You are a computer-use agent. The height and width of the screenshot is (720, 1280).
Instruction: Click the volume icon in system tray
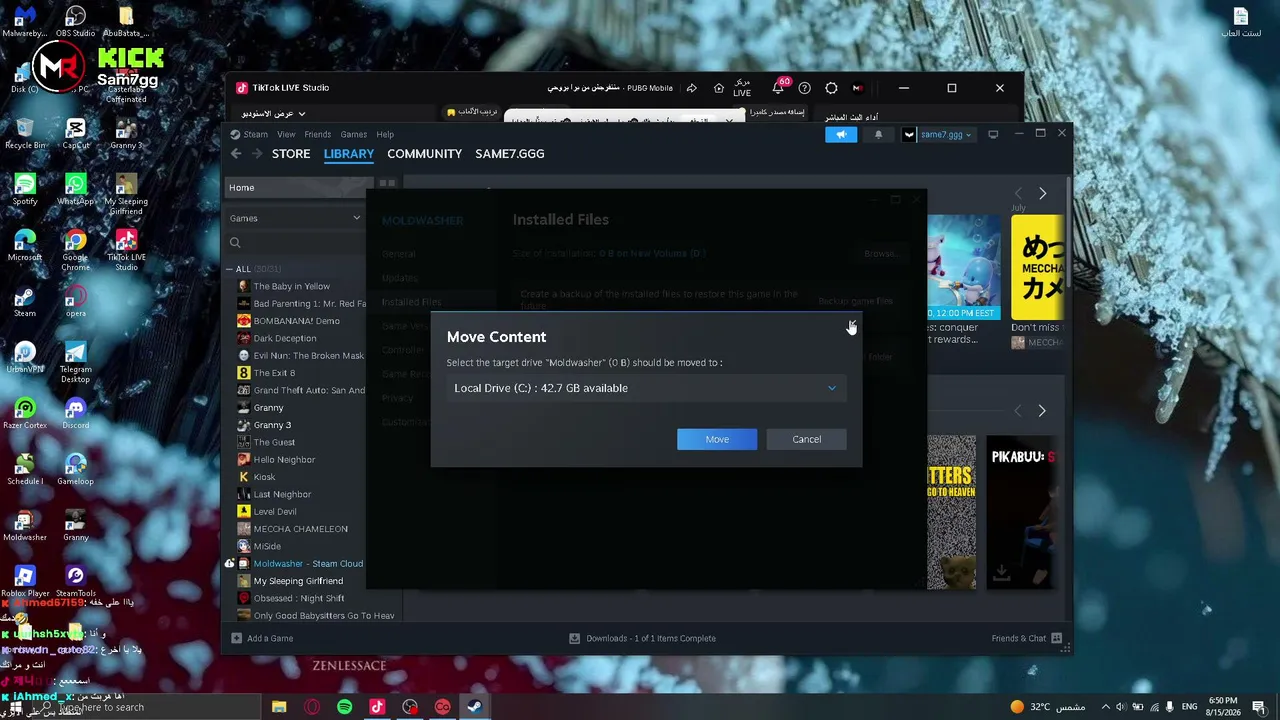point(1121,707)
